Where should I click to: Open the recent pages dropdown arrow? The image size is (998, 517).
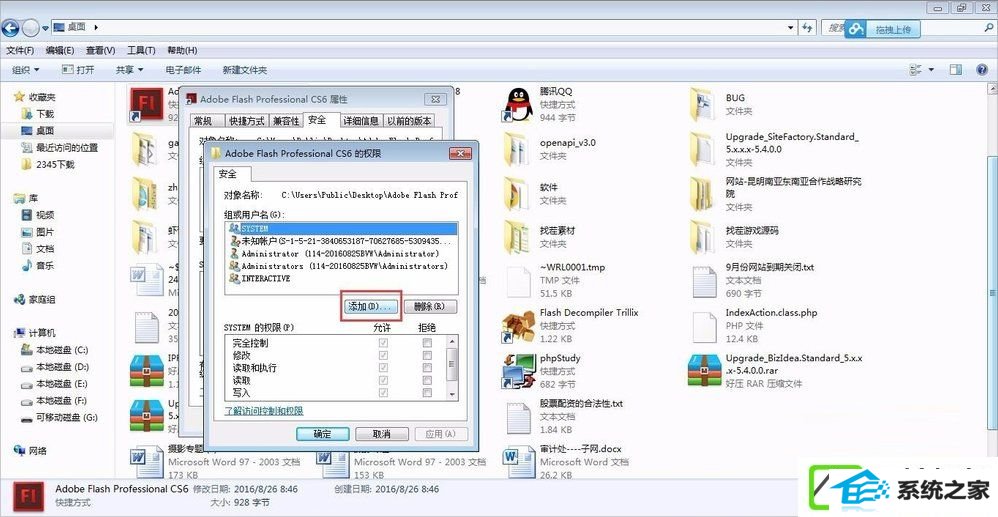pos(45,28)
